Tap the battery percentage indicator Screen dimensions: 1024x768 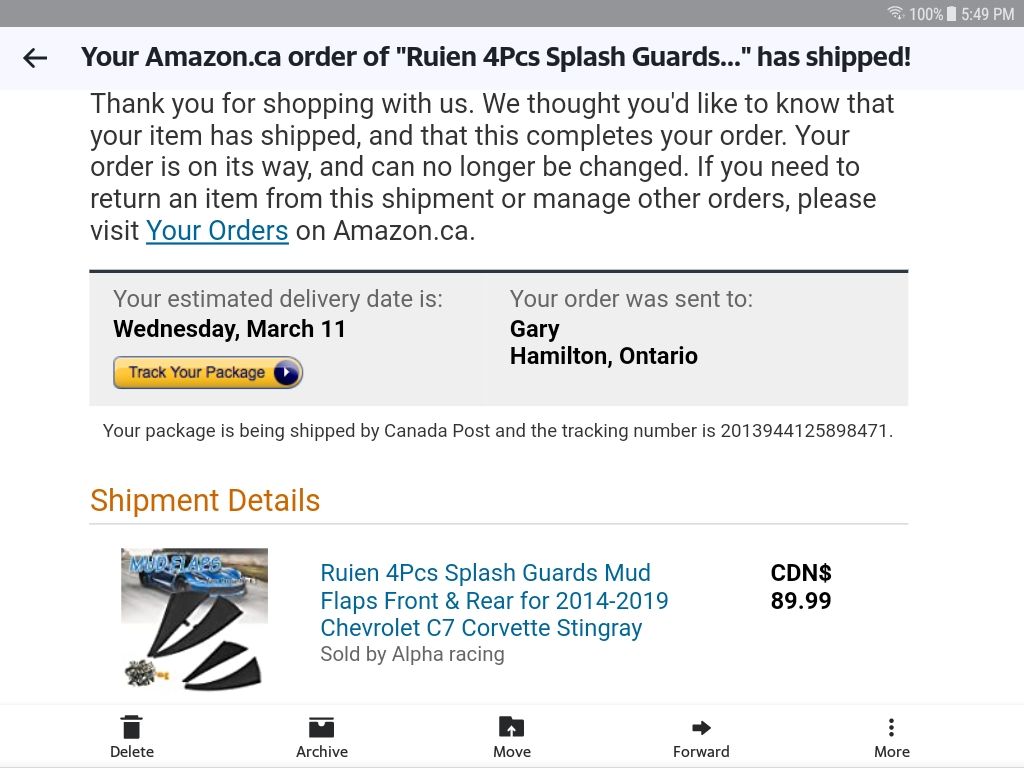(926, 14)
